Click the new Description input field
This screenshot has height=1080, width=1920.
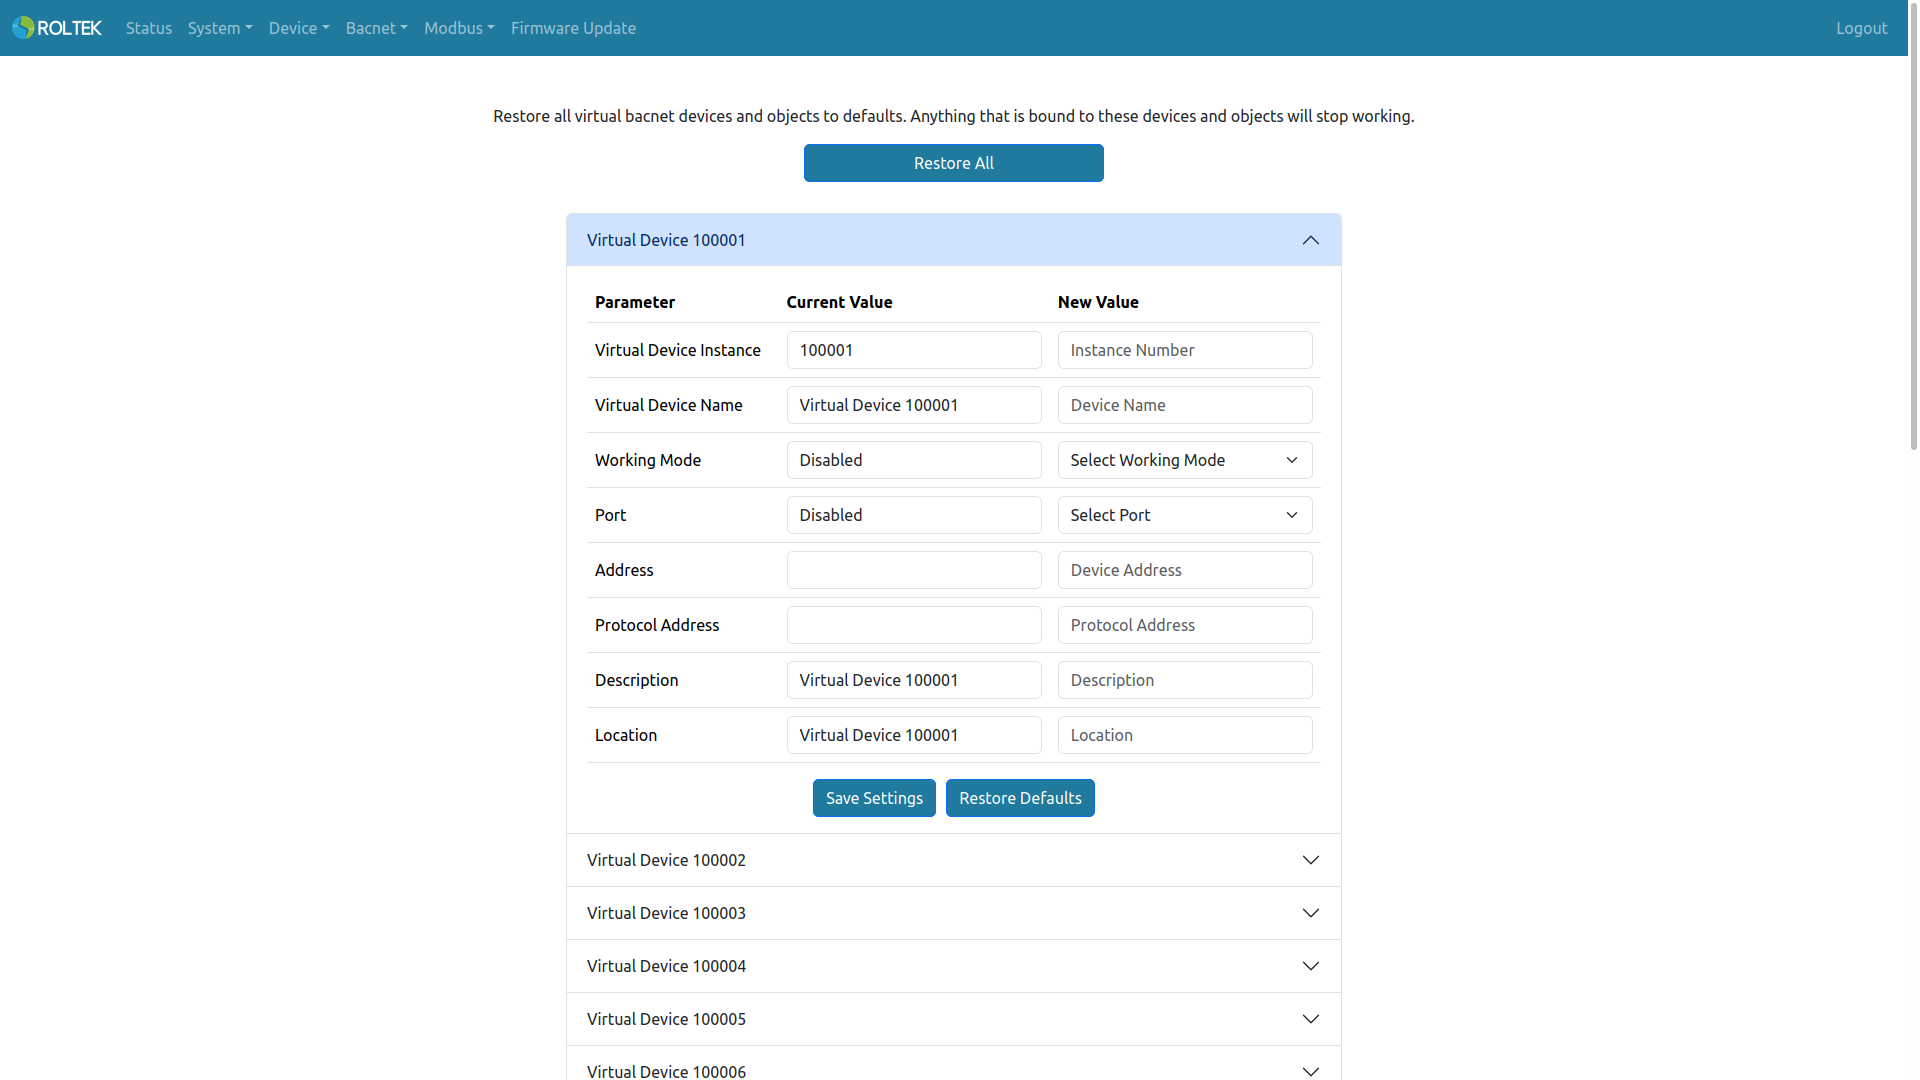point(1185,680)
